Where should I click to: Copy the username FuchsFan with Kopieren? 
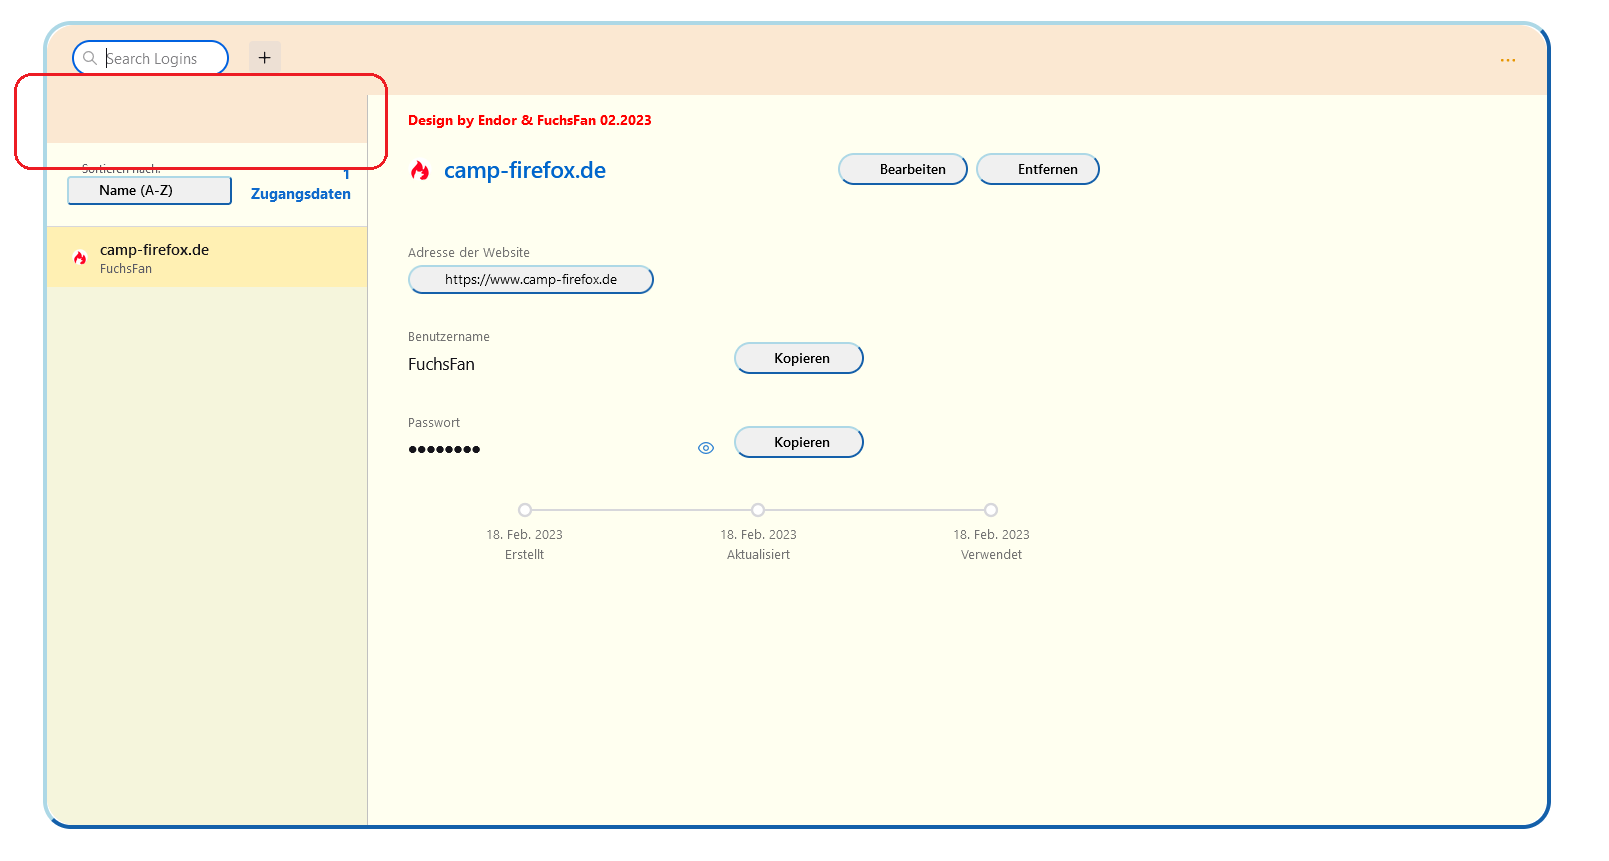coord(799,358)
